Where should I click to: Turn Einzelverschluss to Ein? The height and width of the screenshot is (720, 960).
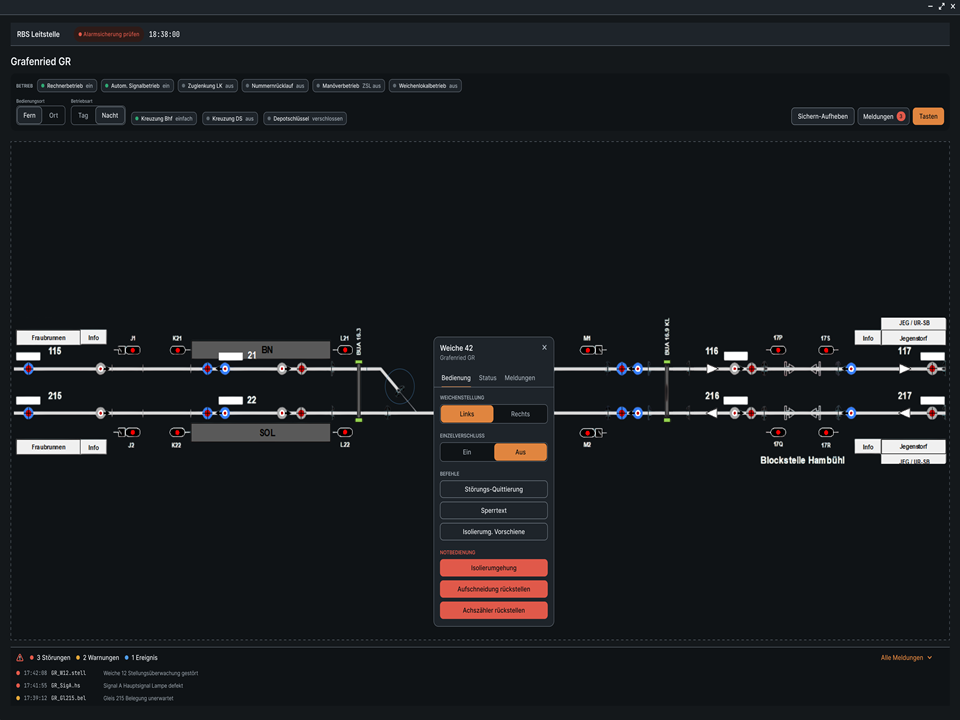(467, 452)
